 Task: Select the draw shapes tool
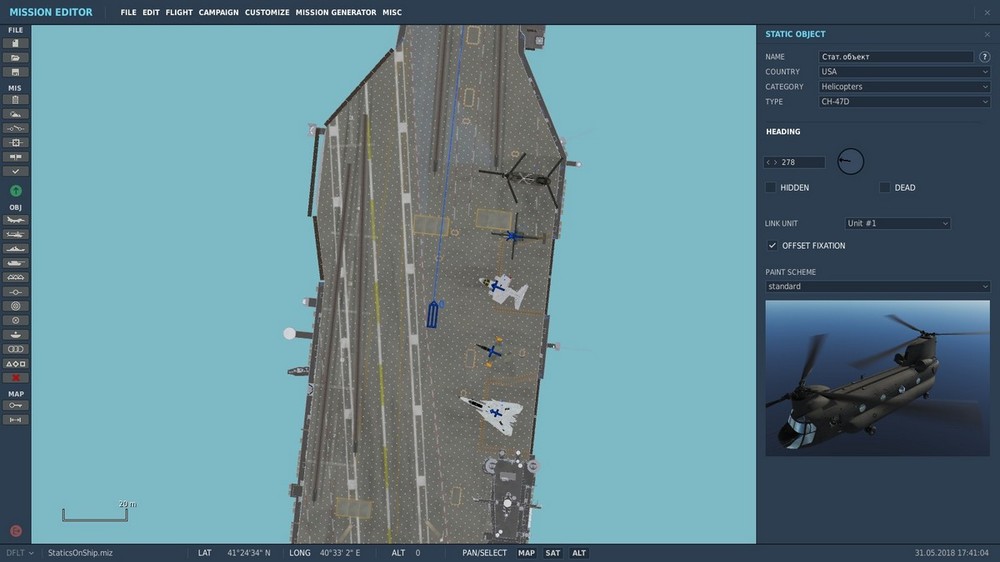(15, 364)
